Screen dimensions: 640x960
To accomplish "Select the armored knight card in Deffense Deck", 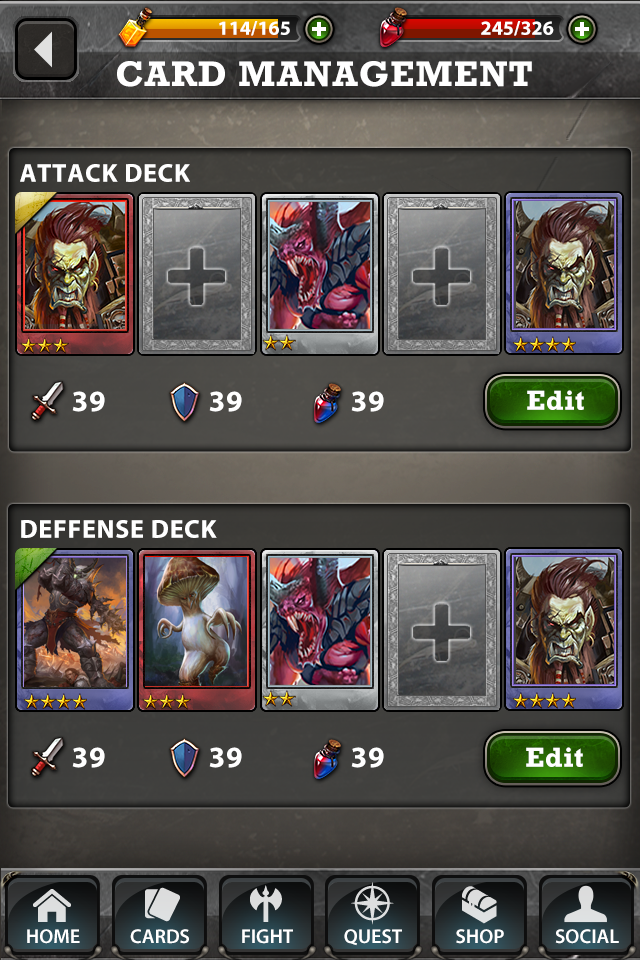I will click(x=75, y=630).
